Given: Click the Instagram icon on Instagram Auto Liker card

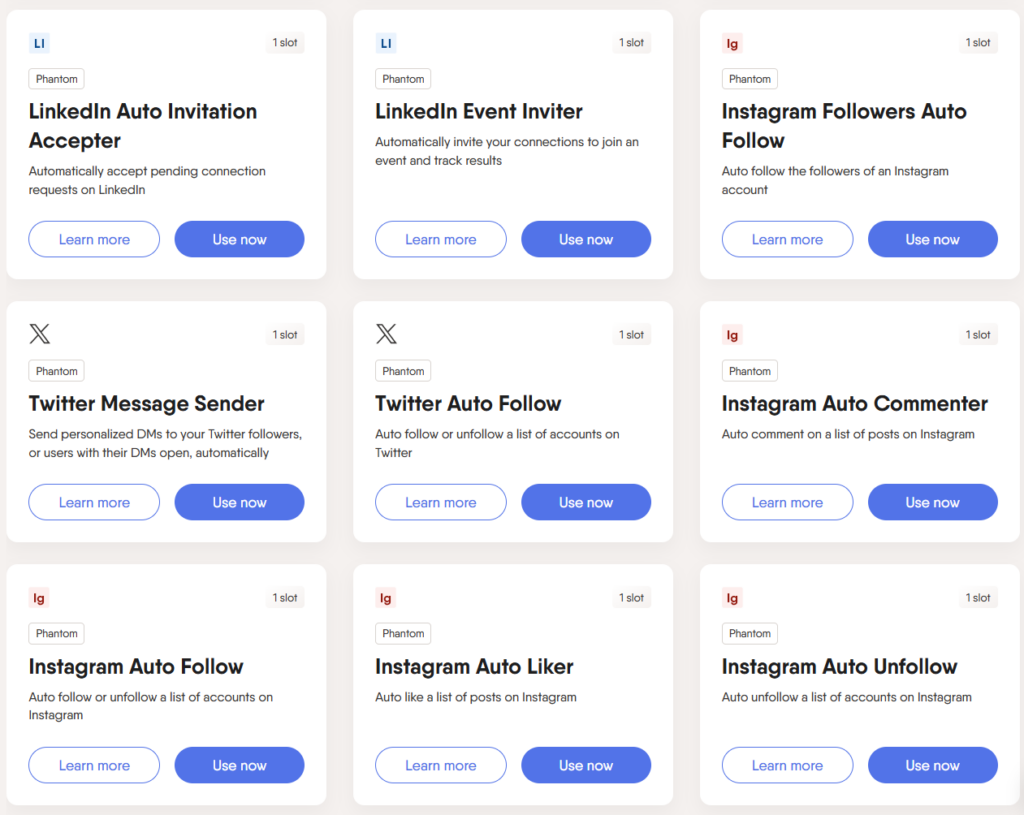Looking at the screenshot, I should pos(386,598).
